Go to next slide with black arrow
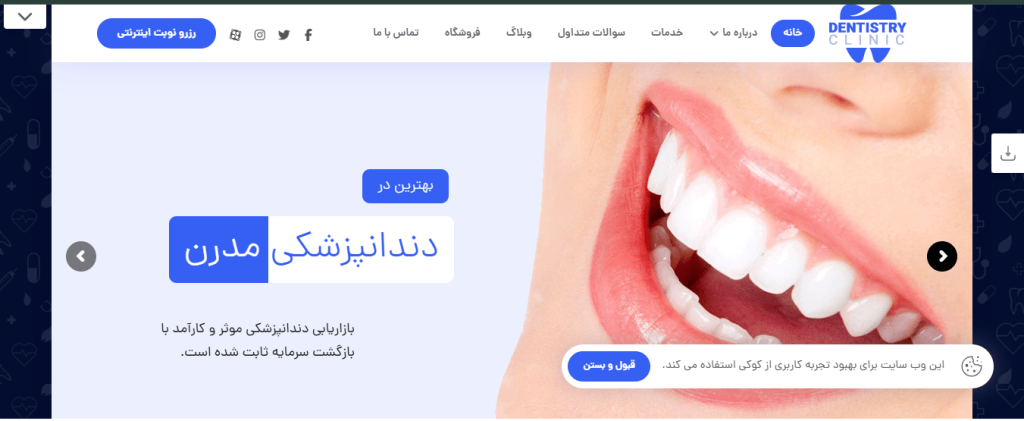1024x421 pixels. tap(942, 257)
